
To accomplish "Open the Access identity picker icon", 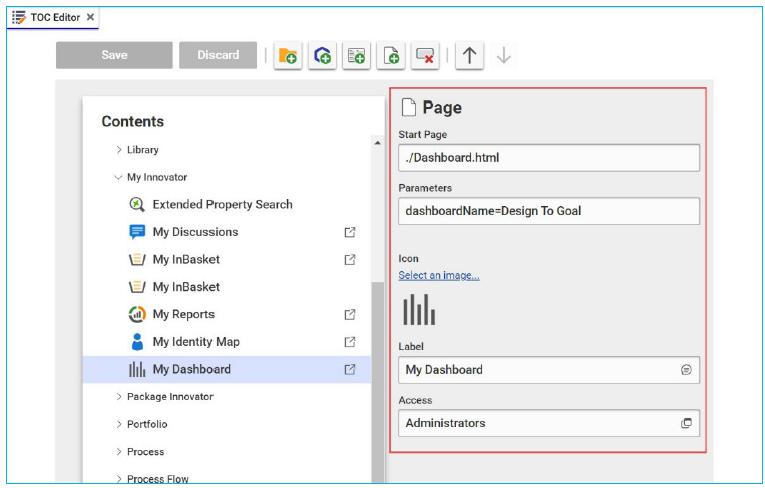I will coord(686,423).
